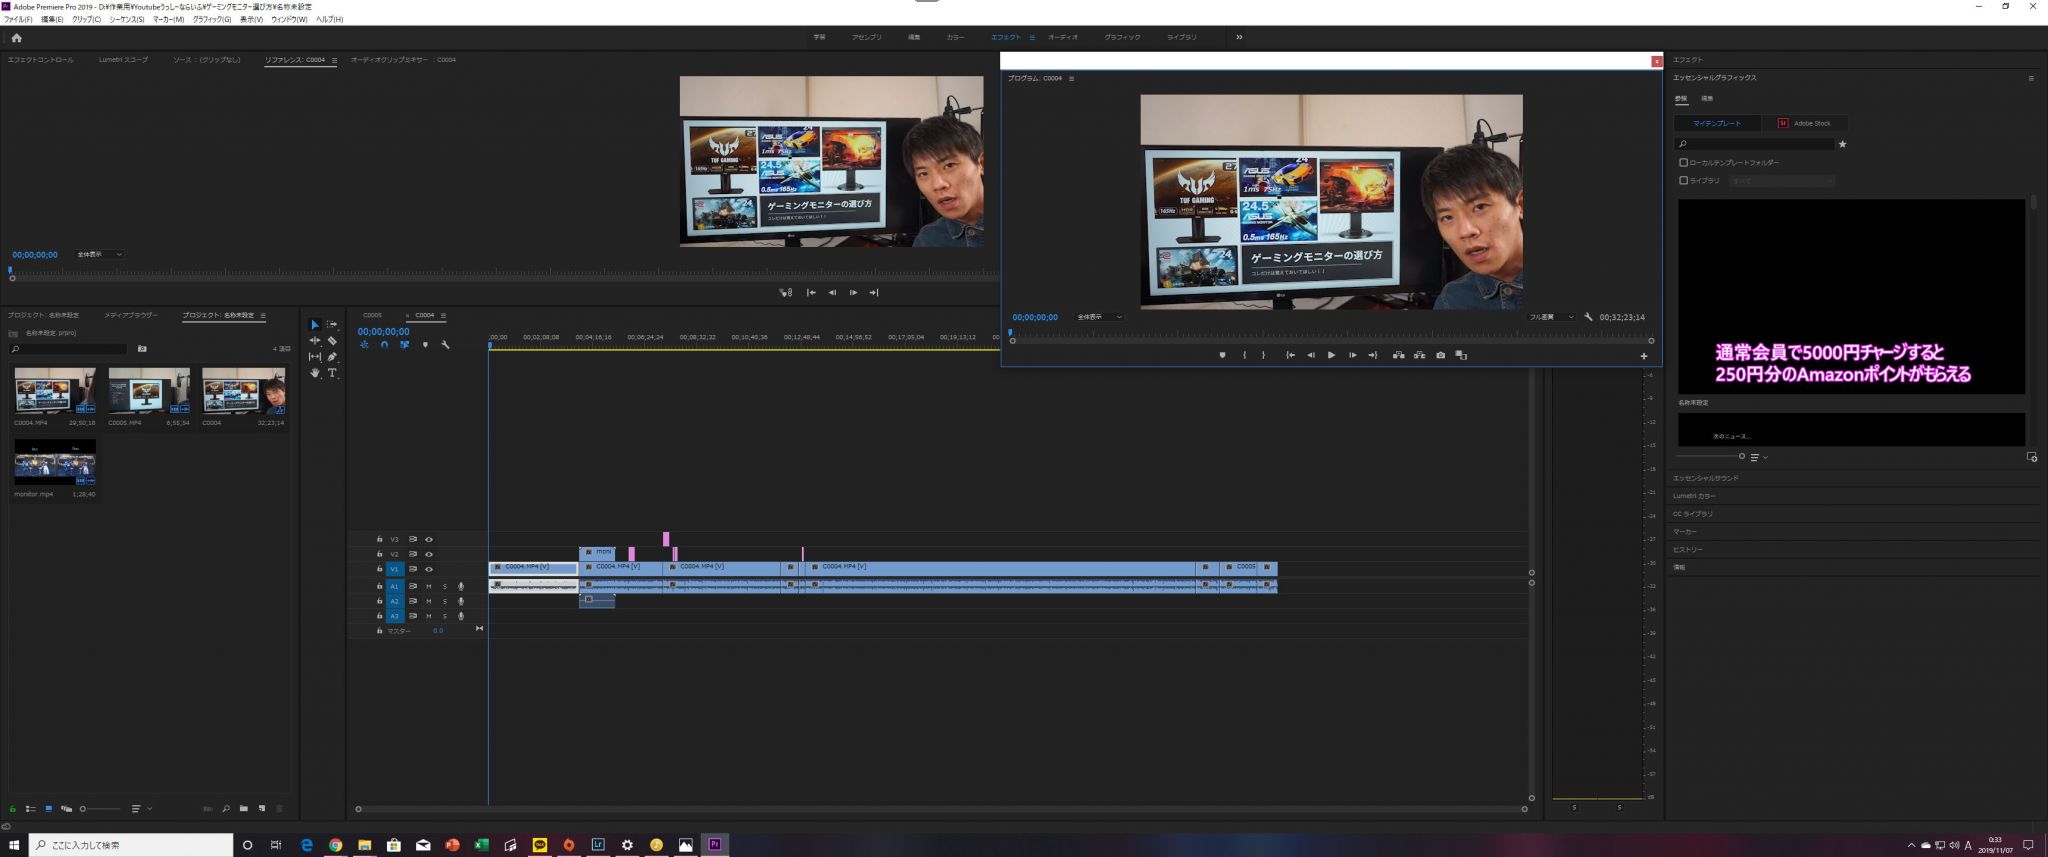Screen dimensions: 2048x857
Task: Expand the Lumetri Color panel
Action: (x=1694, y=496)
